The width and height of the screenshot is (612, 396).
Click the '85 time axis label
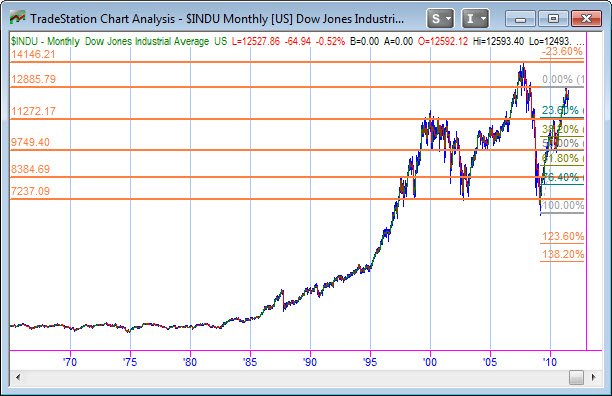[x=250, y=362]
